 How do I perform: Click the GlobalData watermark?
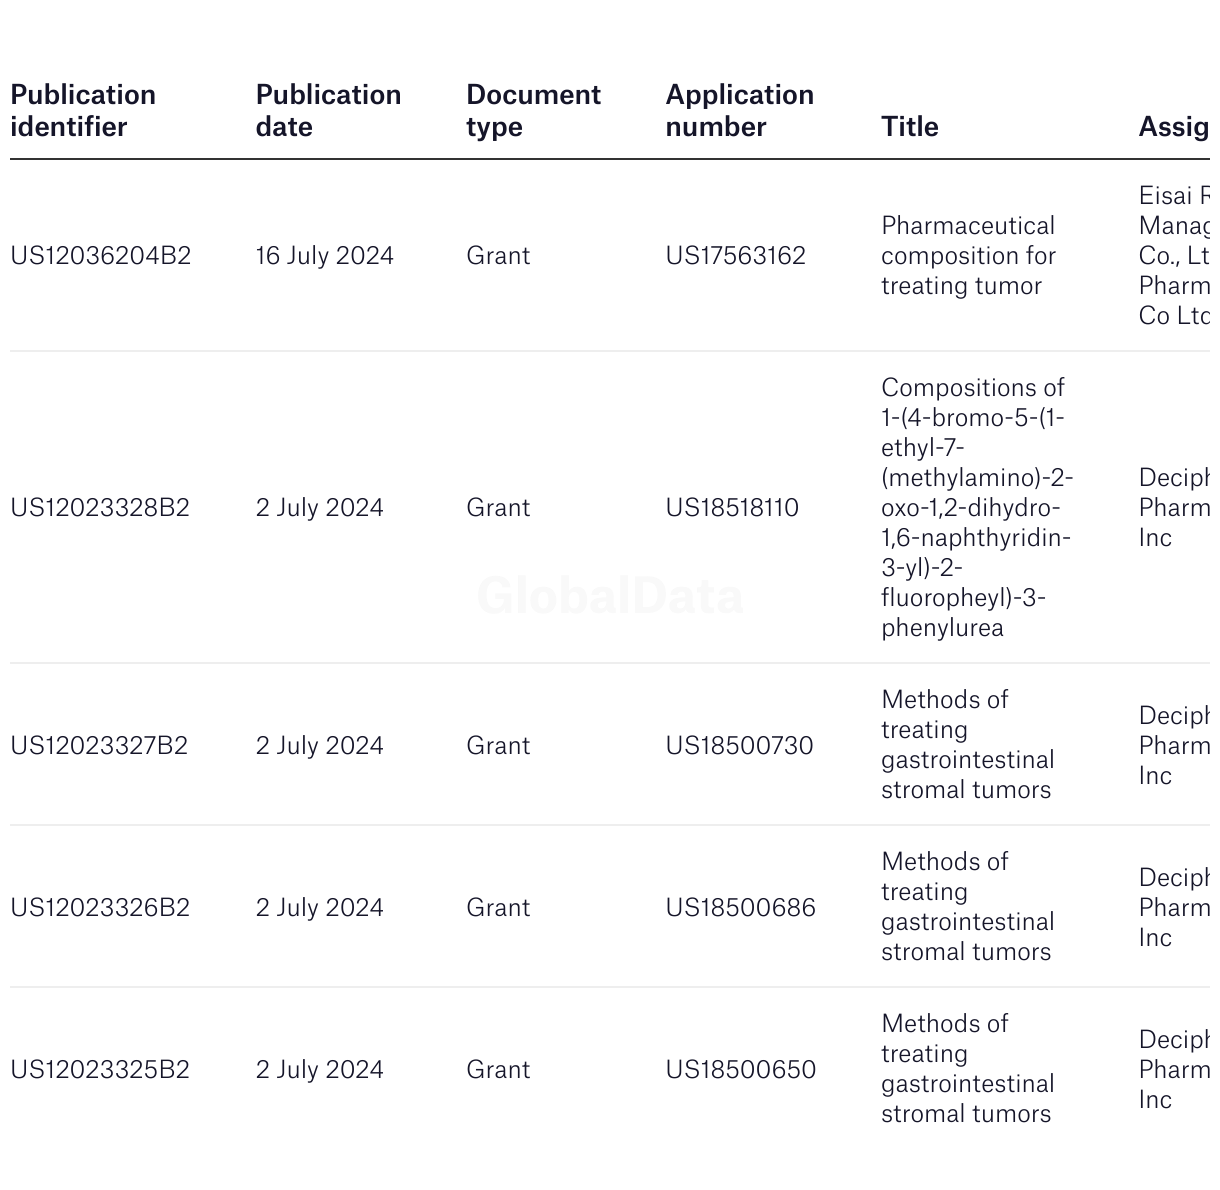(610, 597)
